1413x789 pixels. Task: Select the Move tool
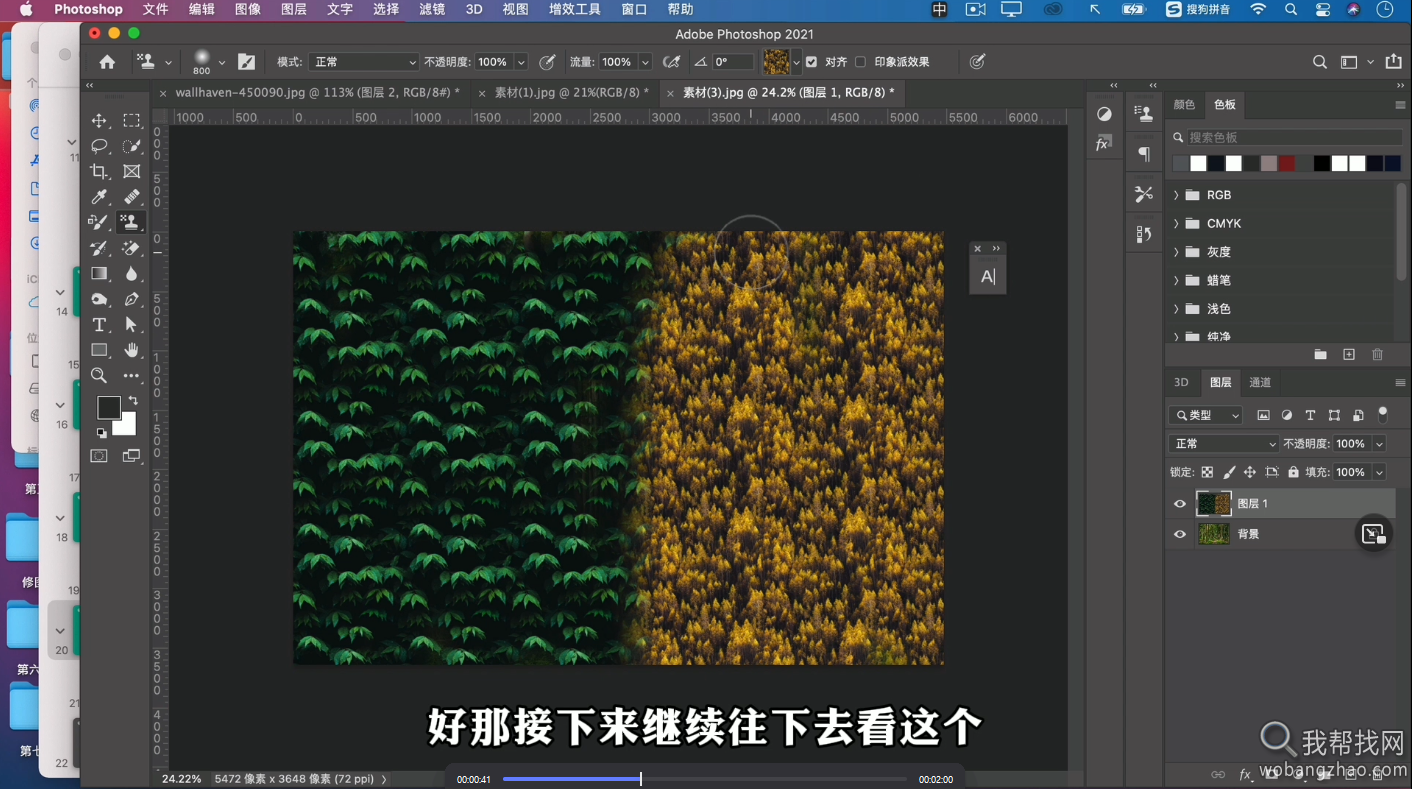click(99, 121)
